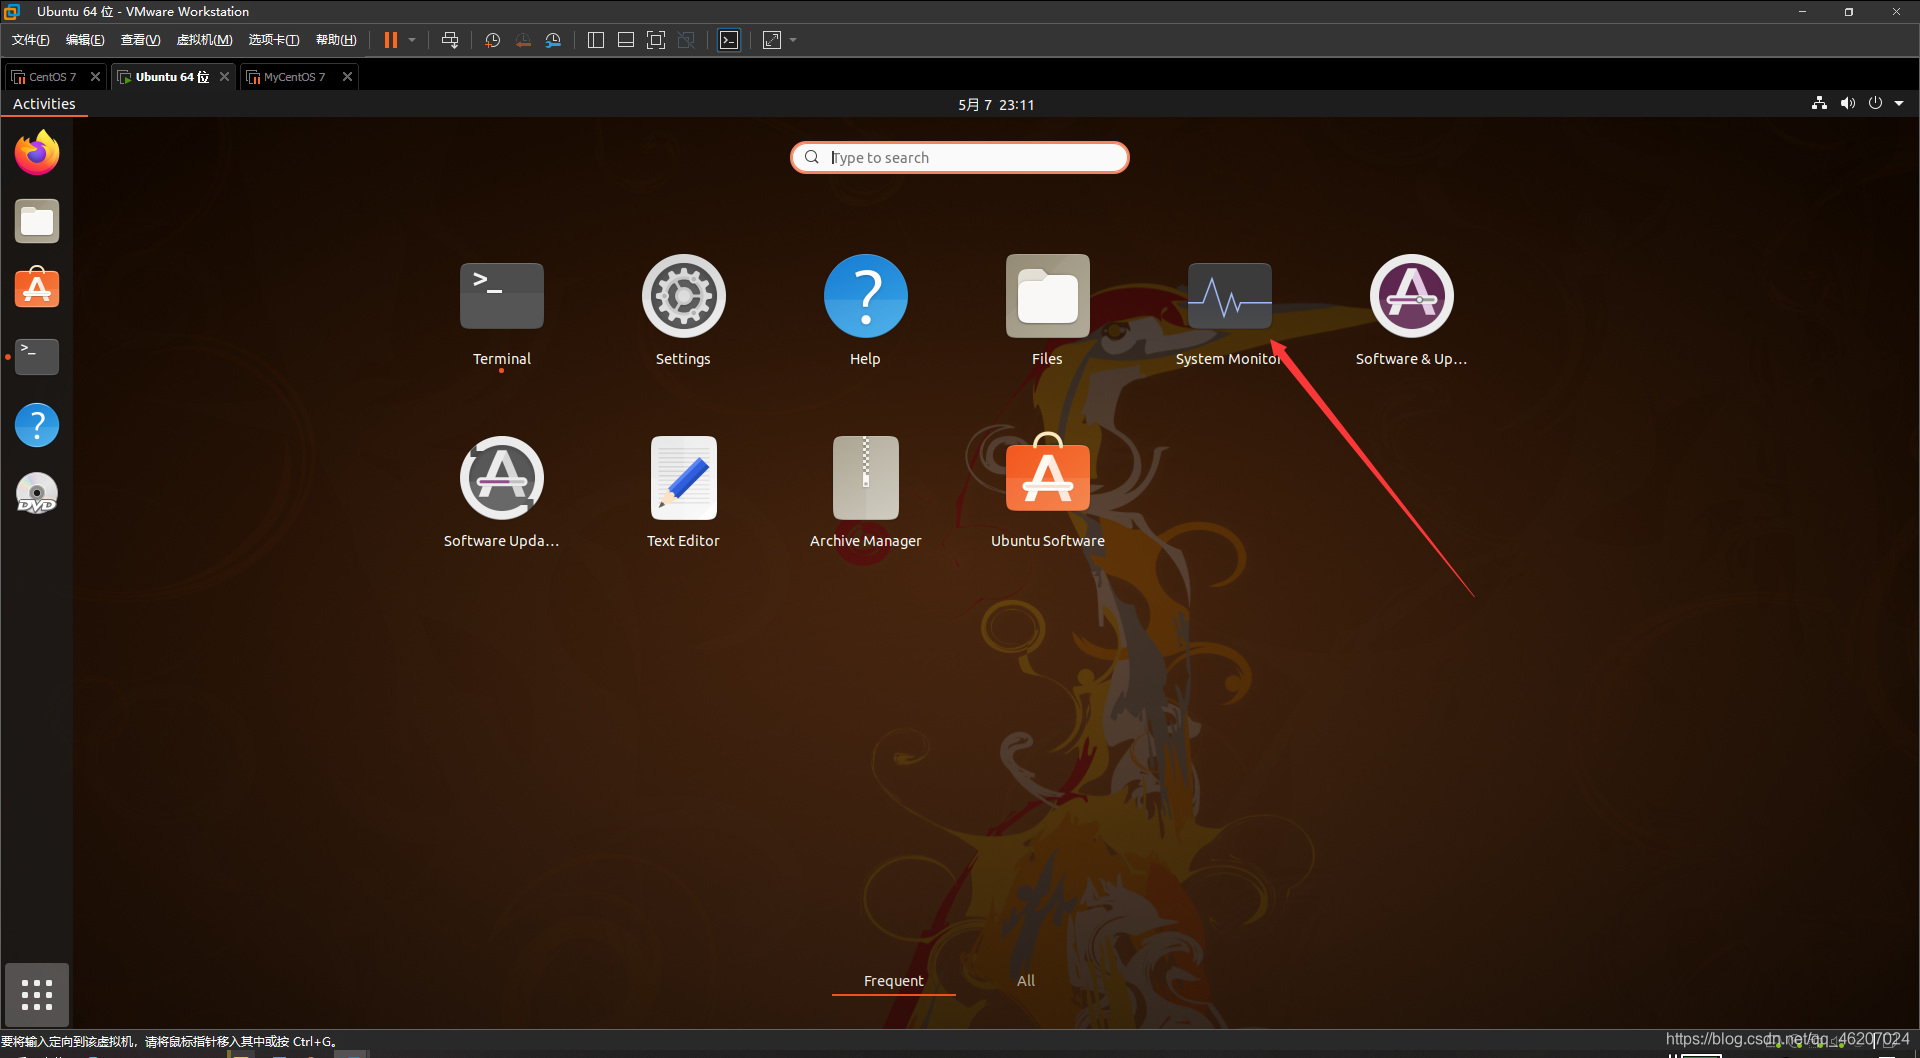Viewport: 1920px width, 1058px height.
Task: Take a snapshot using the toolbar clock-plus icon
Action: (491, 40)
